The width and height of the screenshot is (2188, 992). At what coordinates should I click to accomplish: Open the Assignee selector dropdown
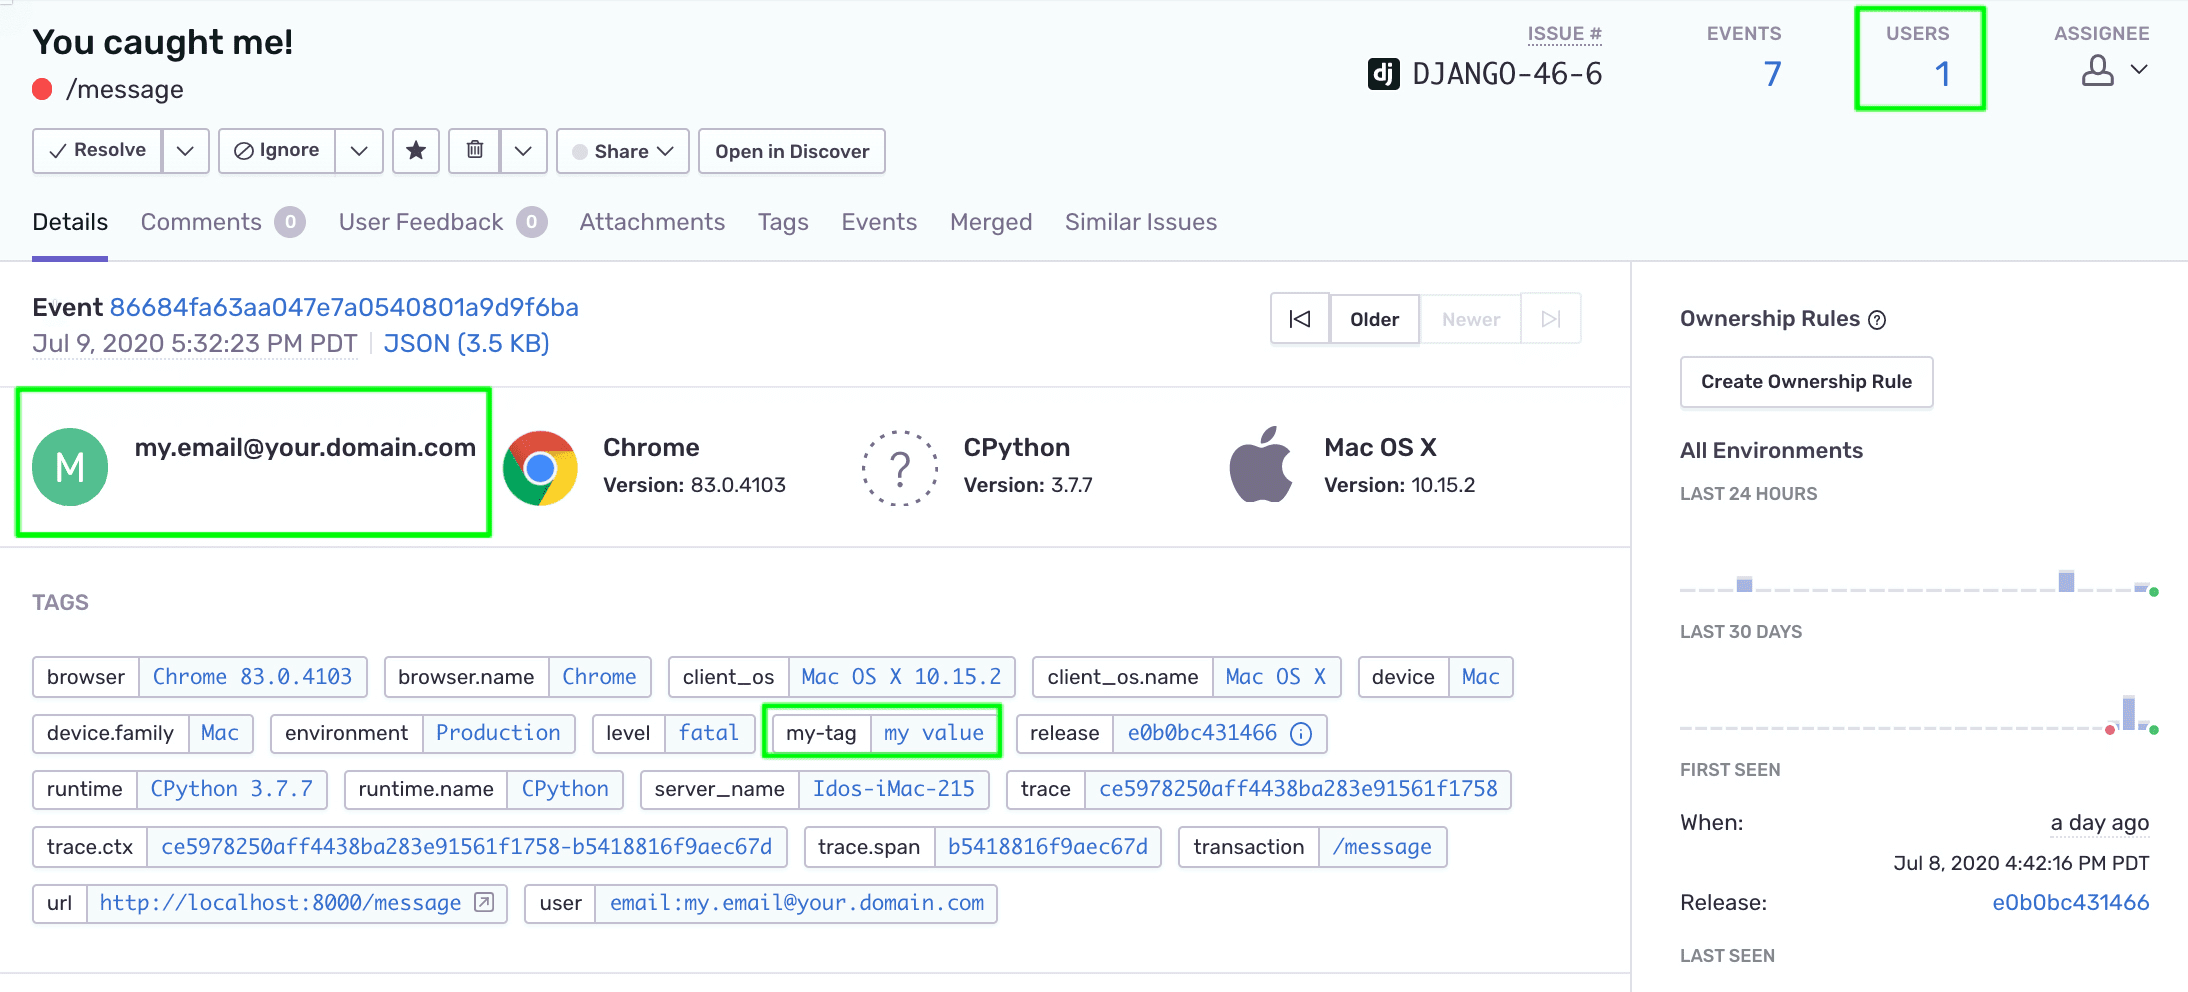pyautogui.click(x=2114, y=71)
